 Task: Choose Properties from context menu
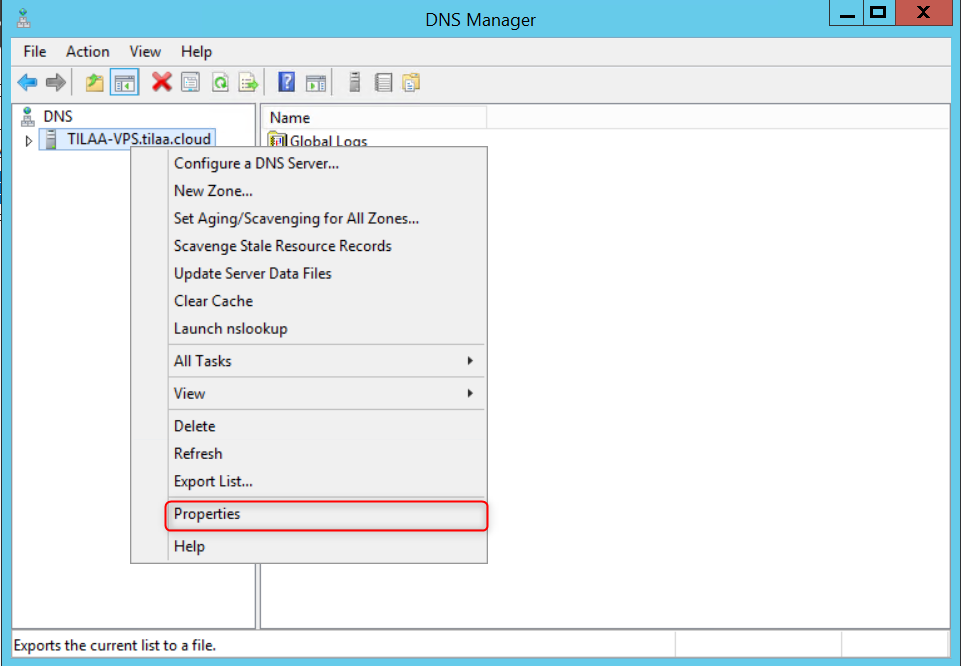point(327,515)
